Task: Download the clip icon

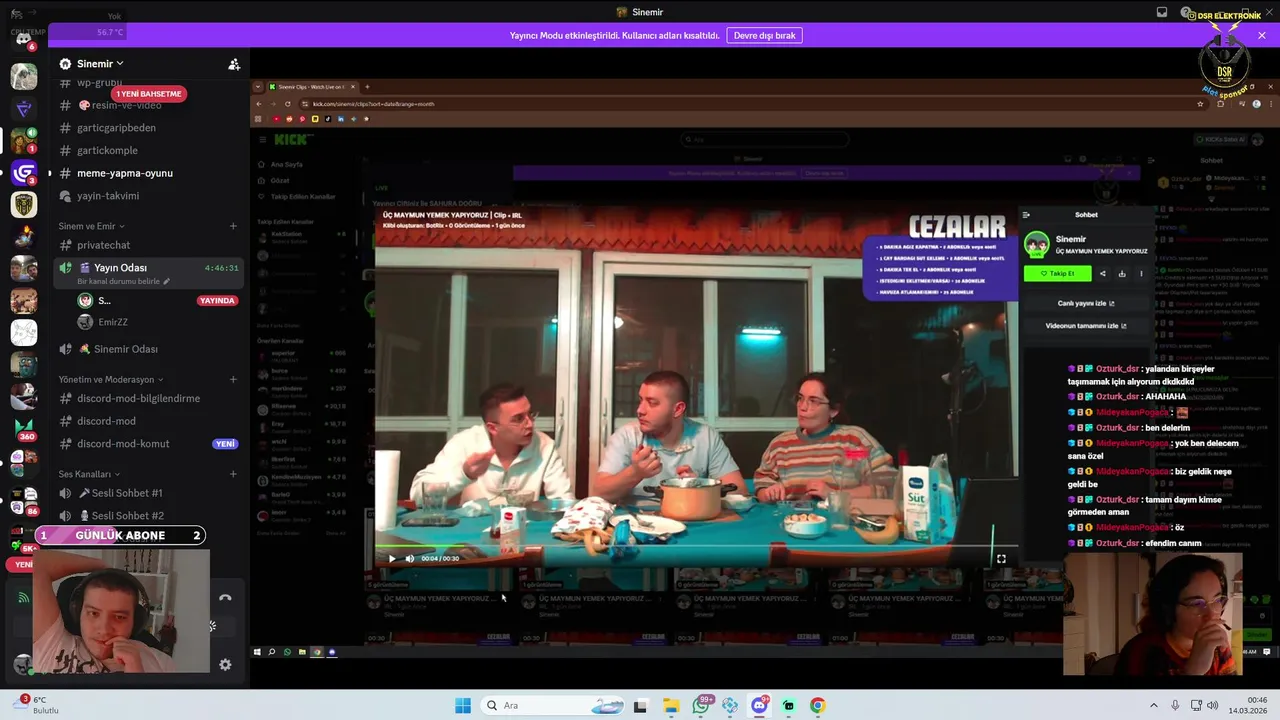Action: click(1122, 274)
